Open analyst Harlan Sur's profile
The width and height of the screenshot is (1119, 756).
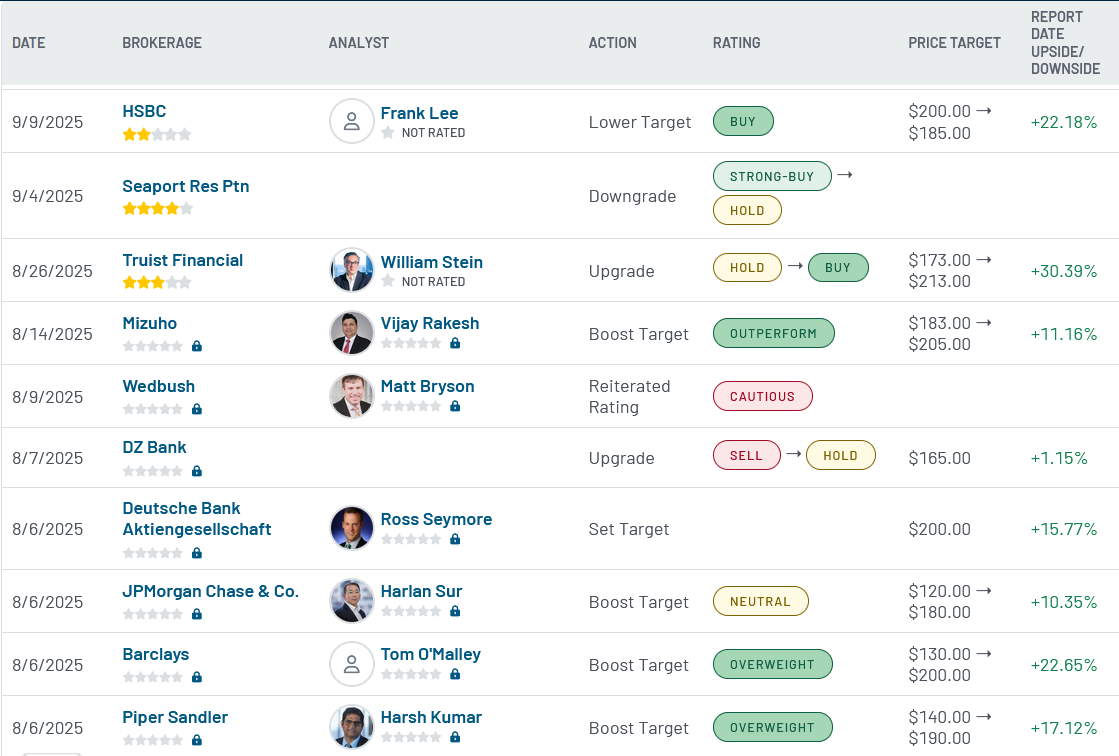[421, 592]
